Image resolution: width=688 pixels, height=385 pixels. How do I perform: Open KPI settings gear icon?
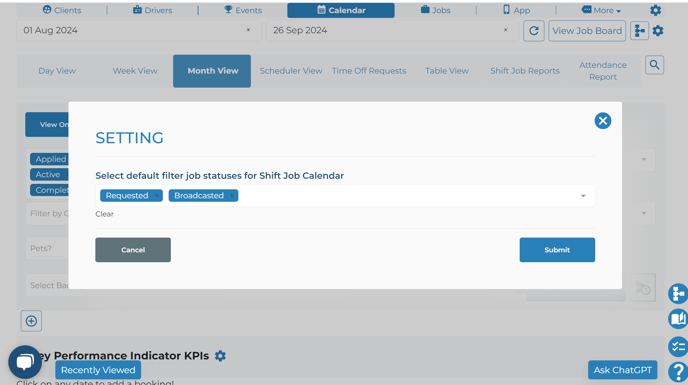coord(220,356)
